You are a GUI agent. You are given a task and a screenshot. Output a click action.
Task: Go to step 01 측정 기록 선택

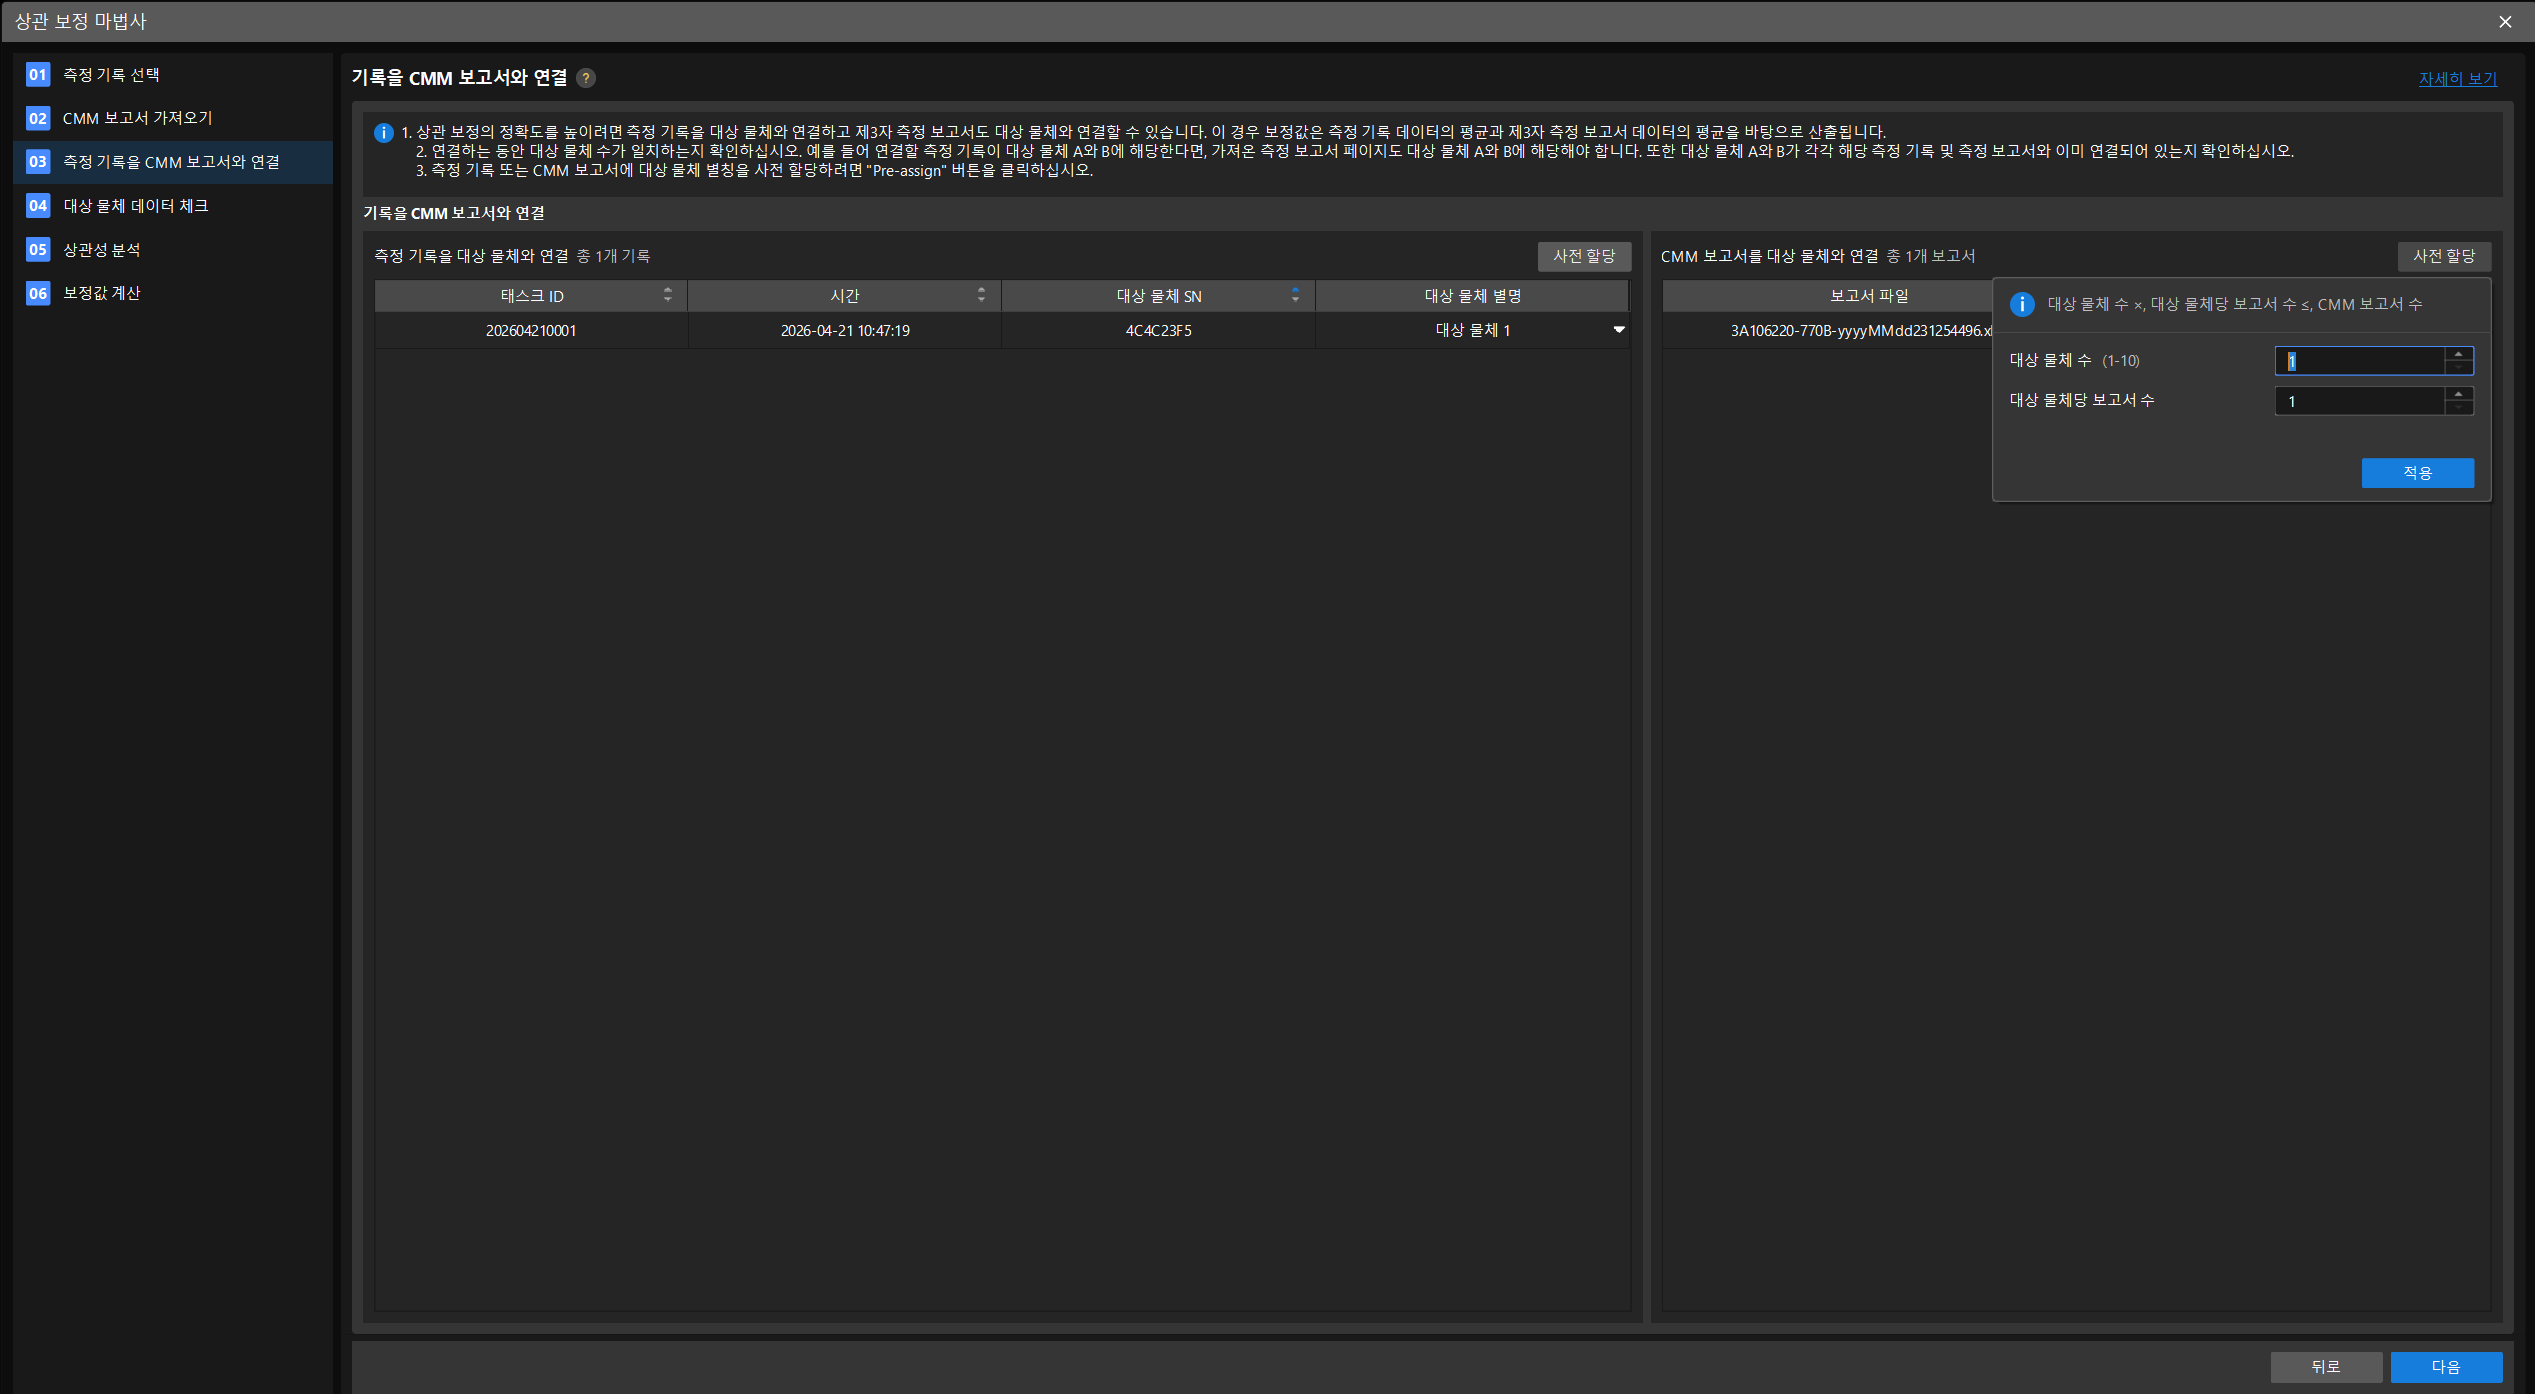coord(172,75)
